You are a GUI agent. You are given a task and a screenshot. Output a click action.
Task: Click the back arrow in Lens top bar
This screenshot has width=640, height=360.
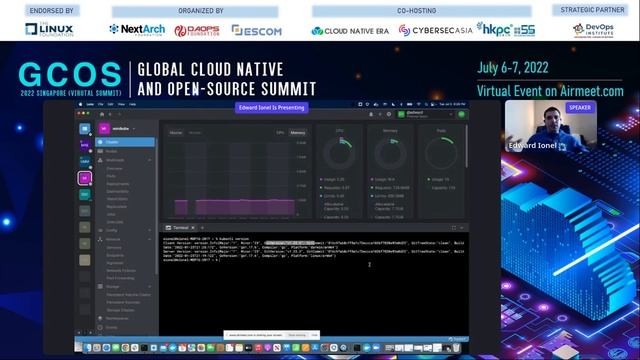pyautogui.click(x=110, y=114)
